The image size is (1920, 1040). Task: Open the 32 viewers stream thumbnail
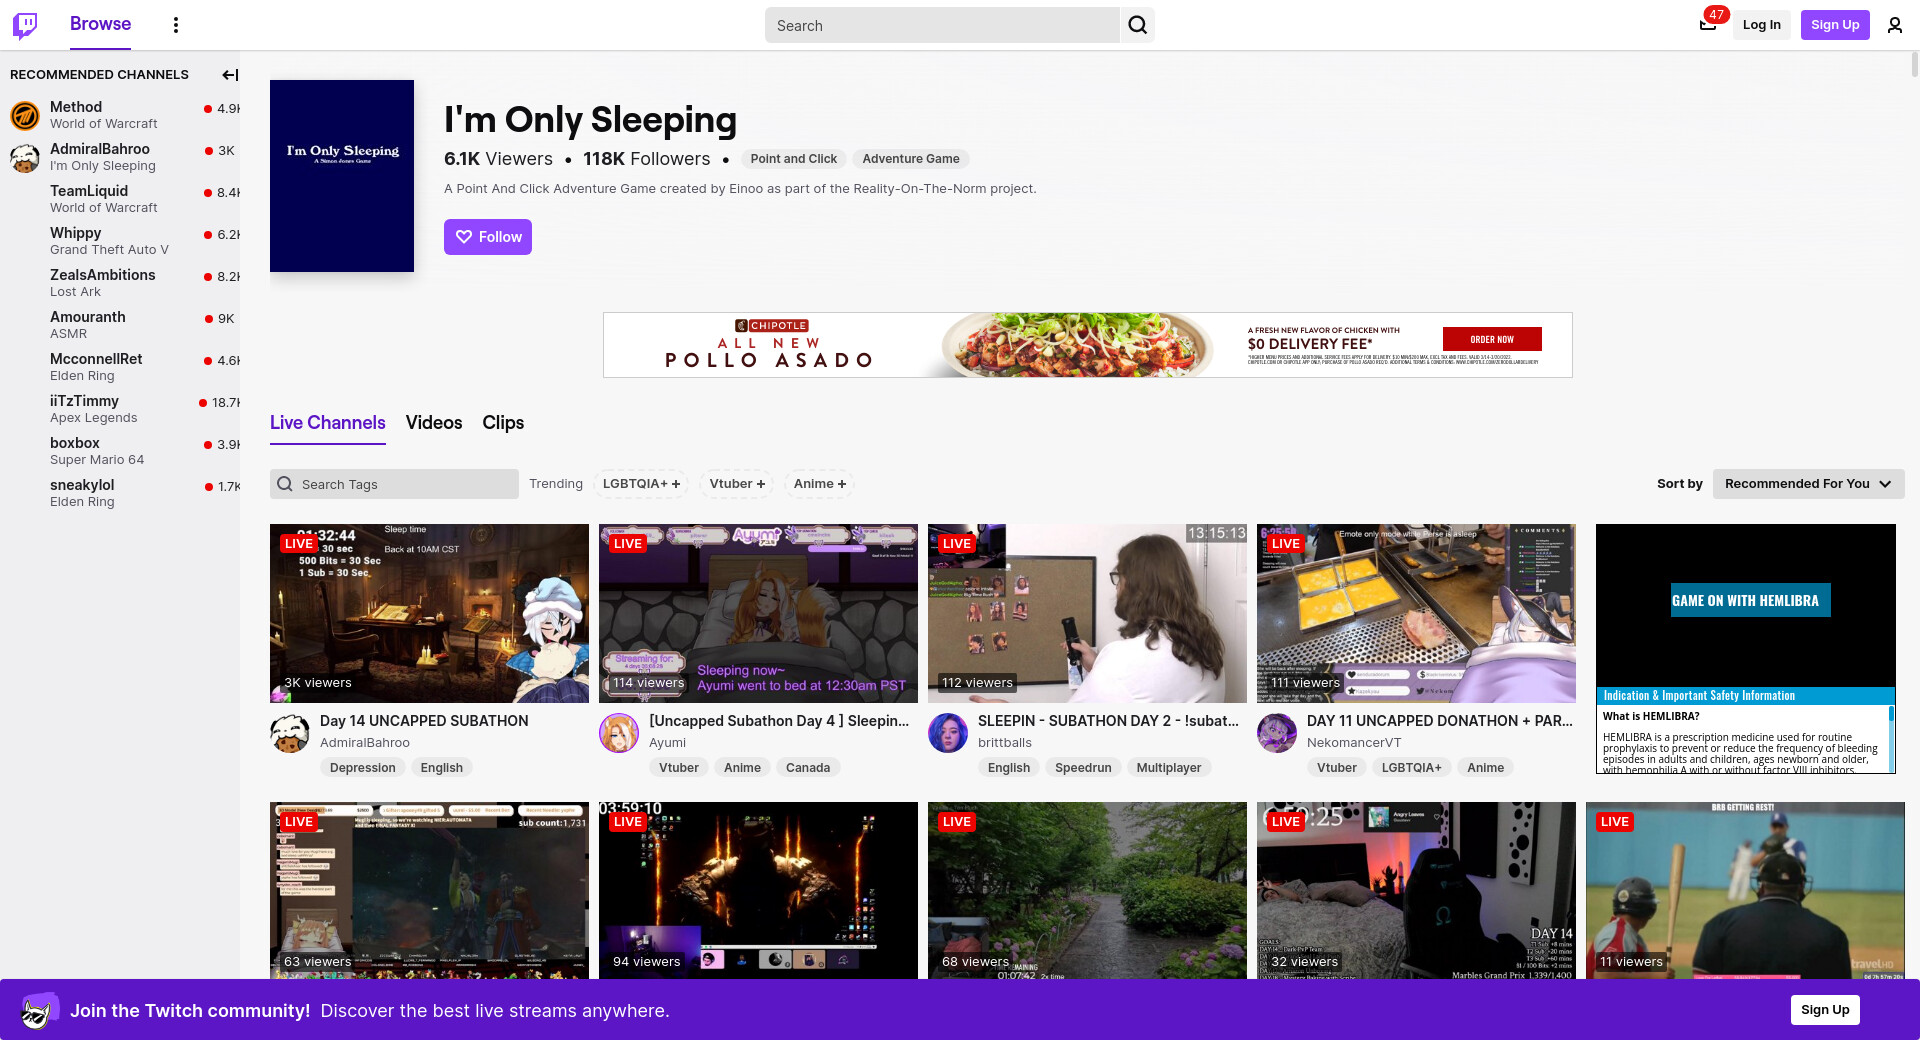click(1416, 890)
